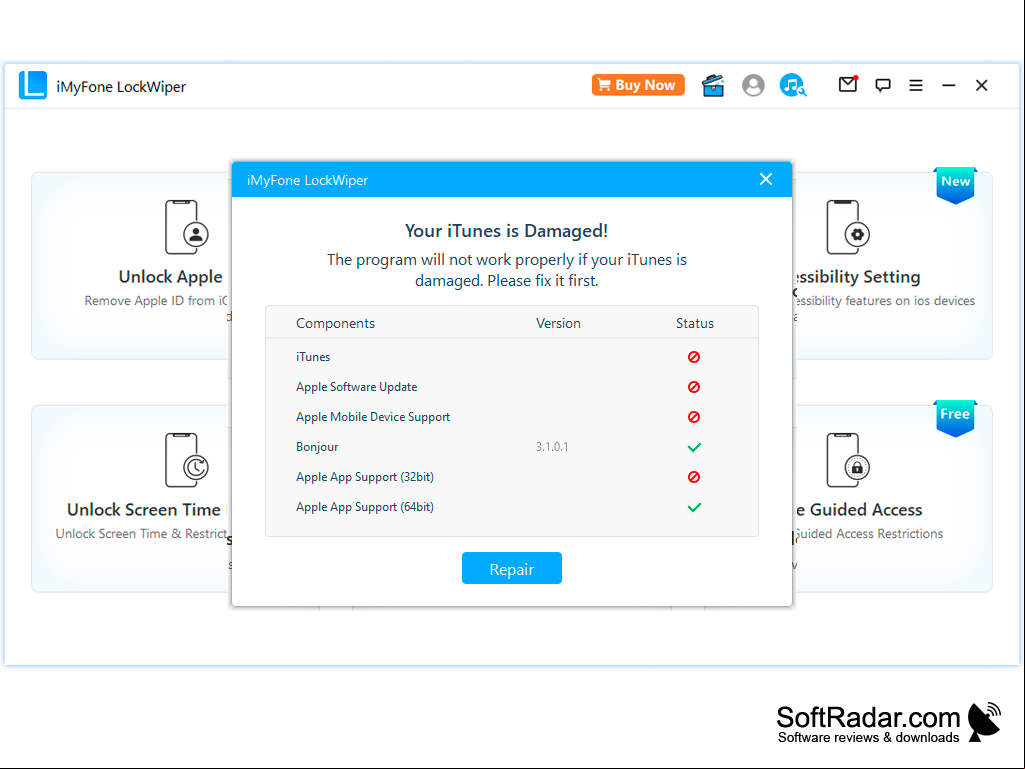Image resolution: width=1025 pixels, height=769 pixels.
Task: Click Apple App Support (32bit) error icon
Action: click(x=694, y=477)
